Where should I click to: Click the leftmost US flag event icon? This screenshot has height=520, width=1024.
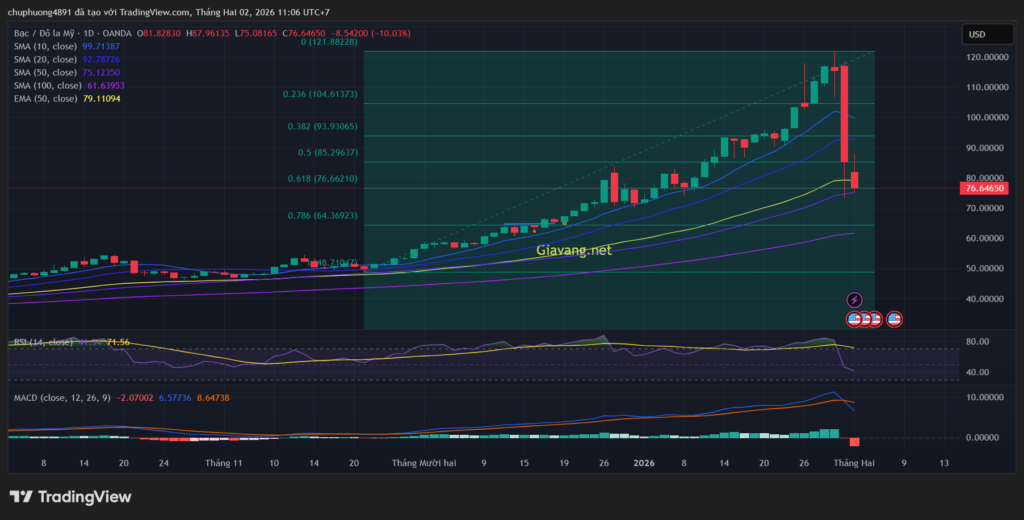click(x=854, y=319)
